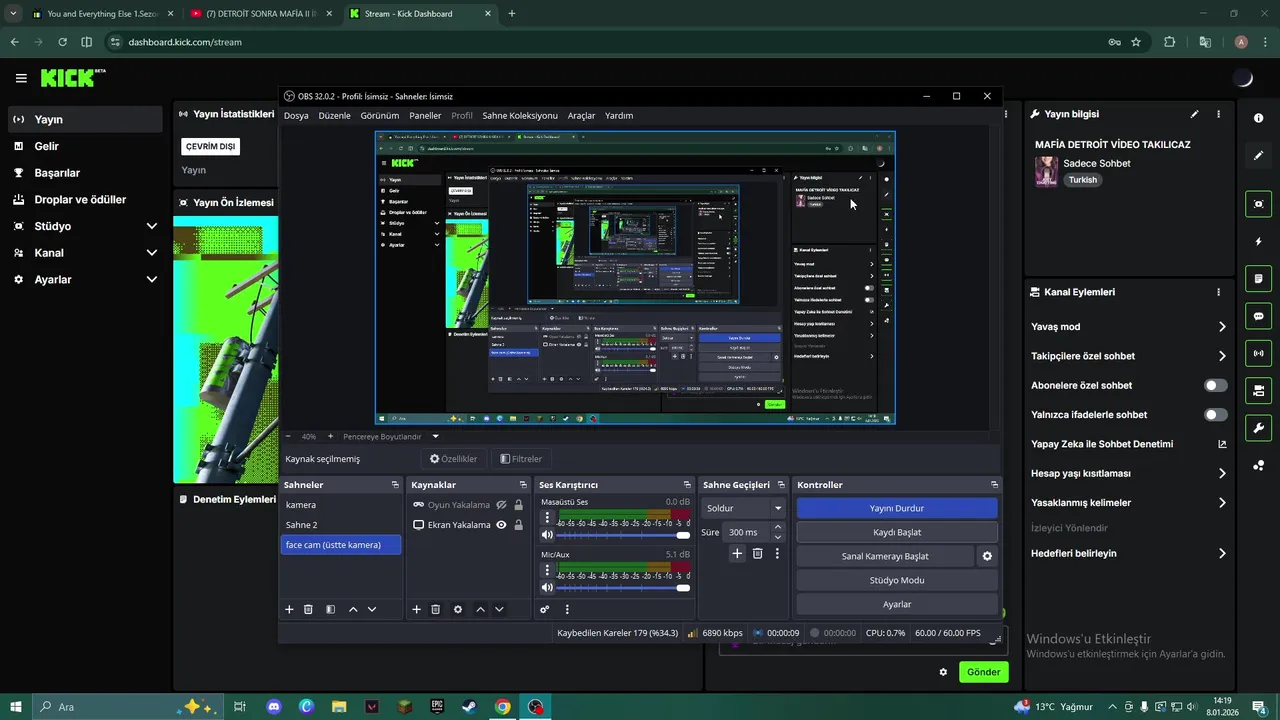The image size is (1280, 720).
Task: Open the preview scaling dropdown arrow
Action: coord(435,437)
